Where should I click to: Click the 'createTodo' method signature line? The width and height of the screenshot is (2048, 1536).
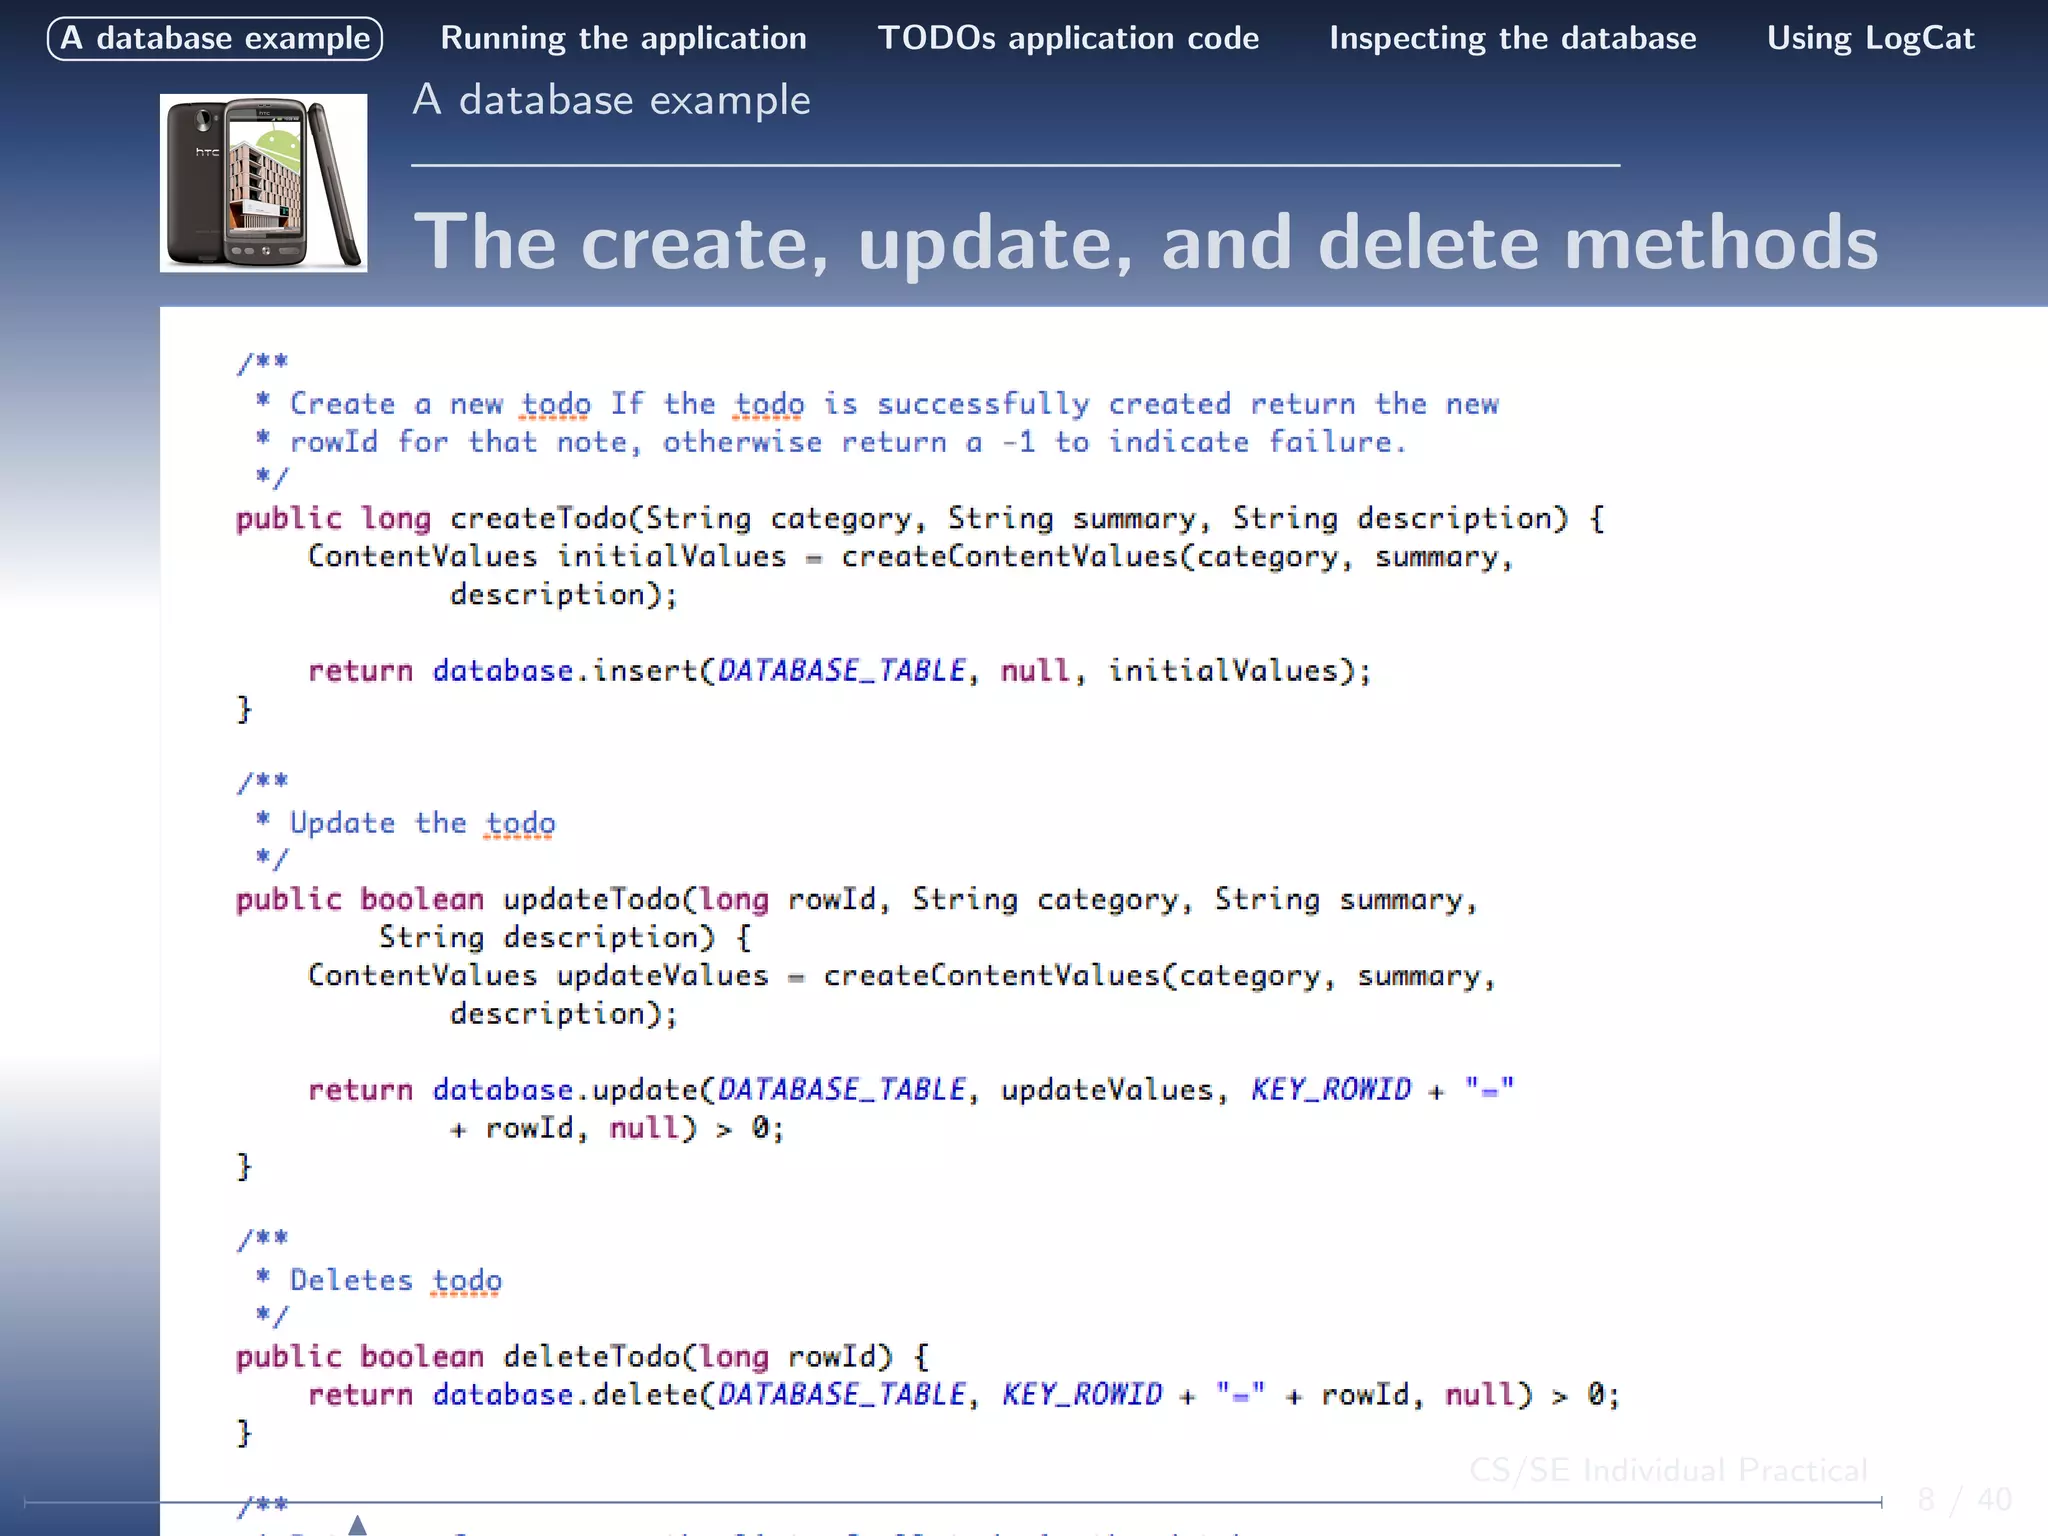coord(920,519)
